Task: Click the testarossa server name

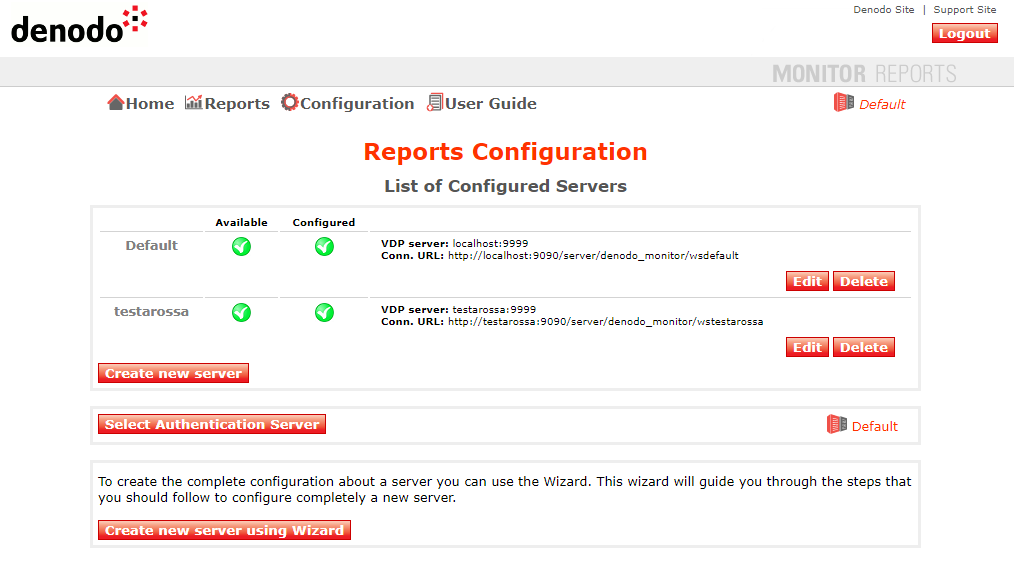Action: 151,312
